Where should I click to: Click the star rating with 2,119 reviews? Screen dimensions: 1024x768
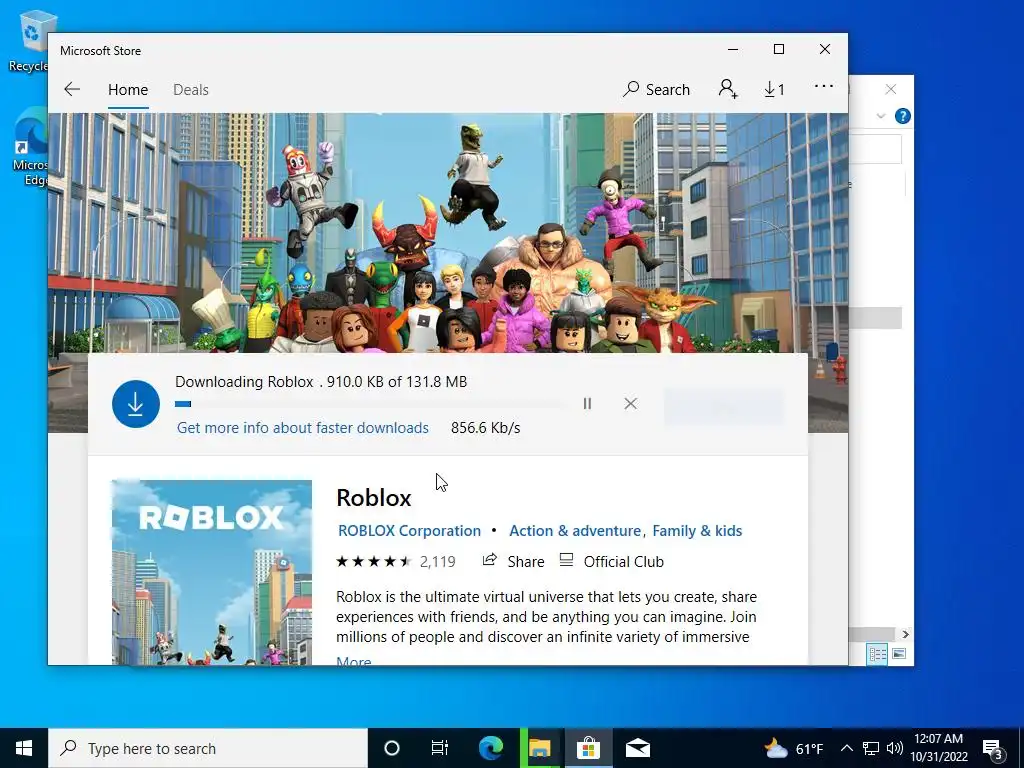[x=396, y=561]
